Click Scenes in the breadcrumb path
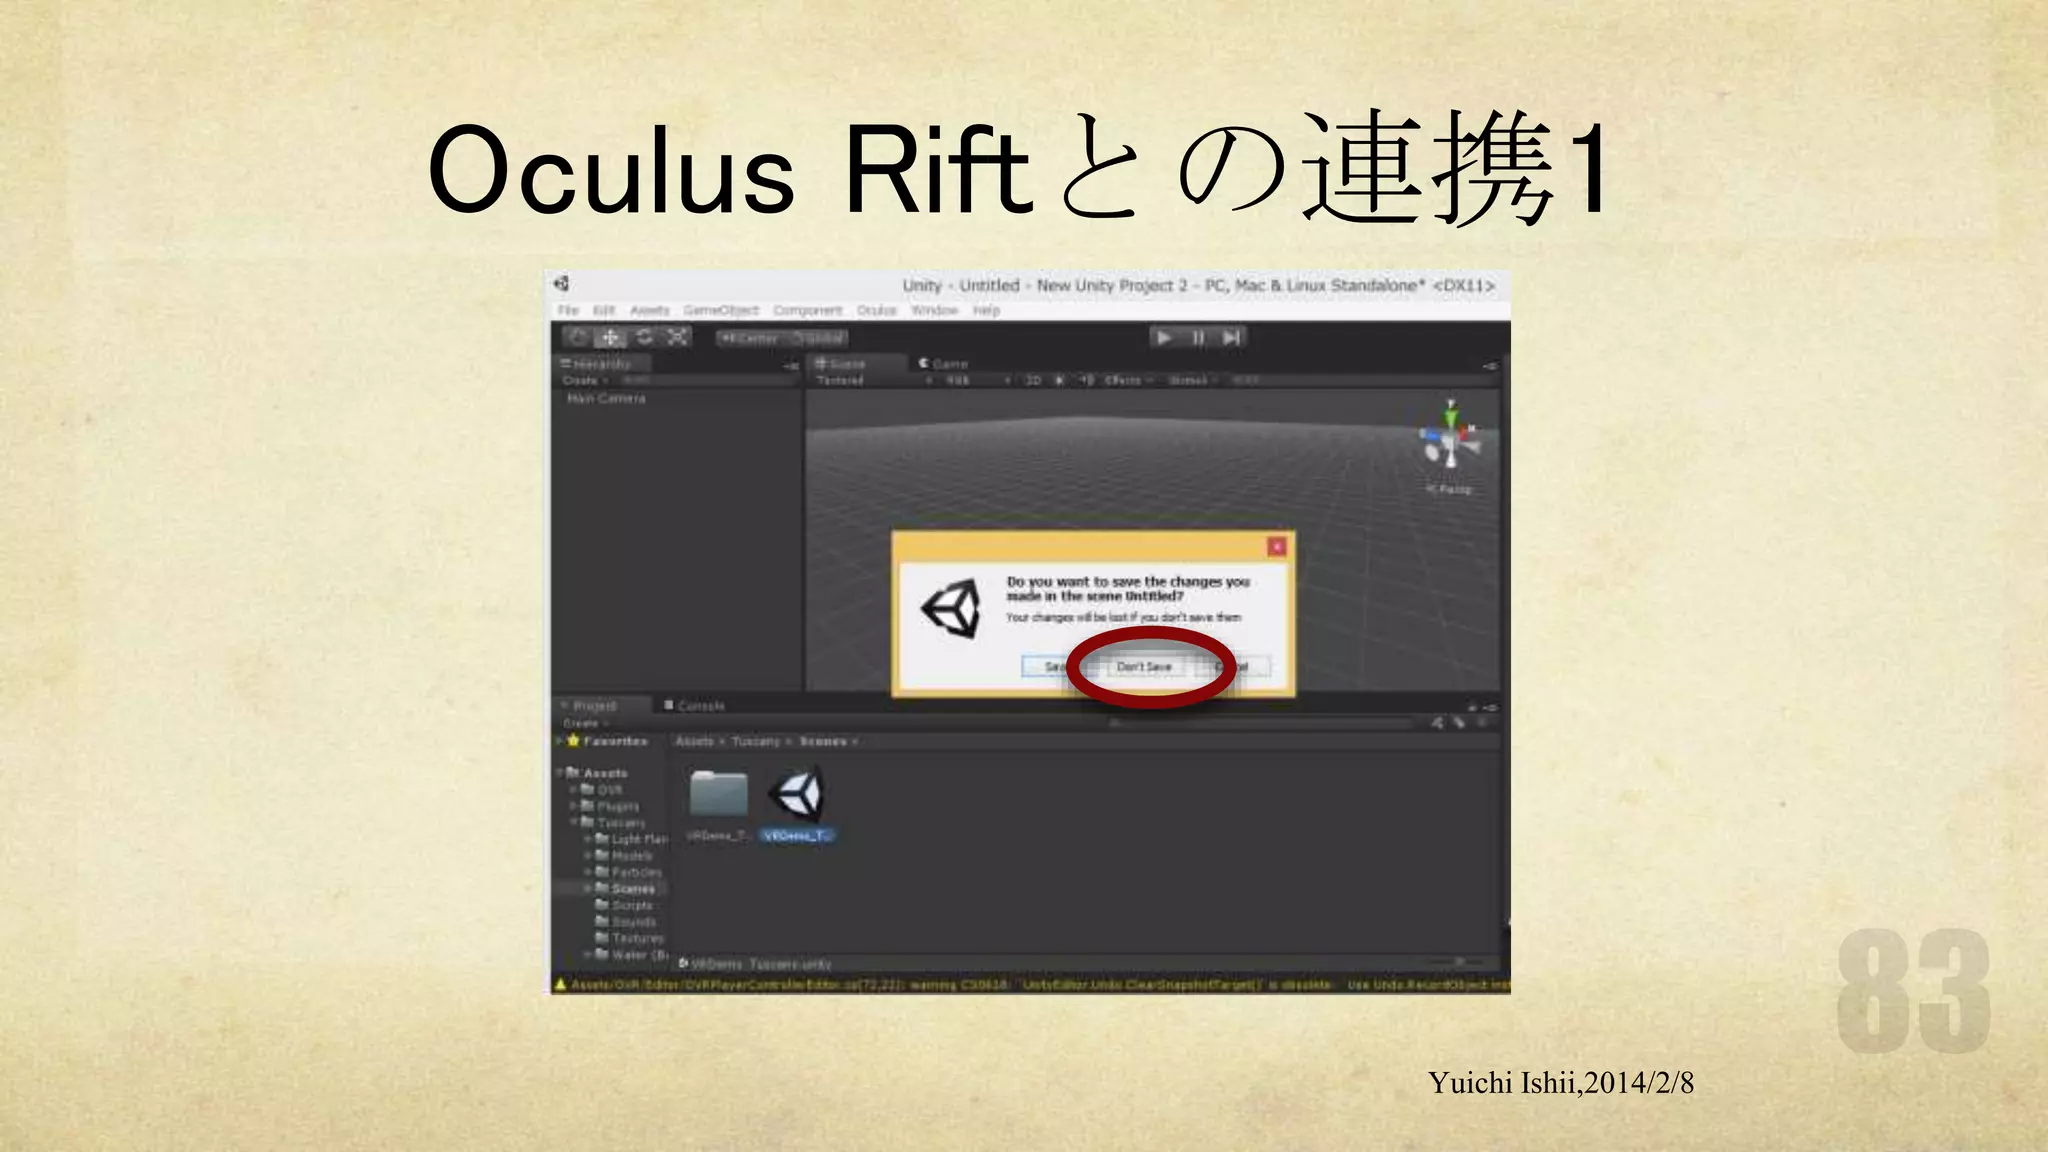 pos(823,742)
